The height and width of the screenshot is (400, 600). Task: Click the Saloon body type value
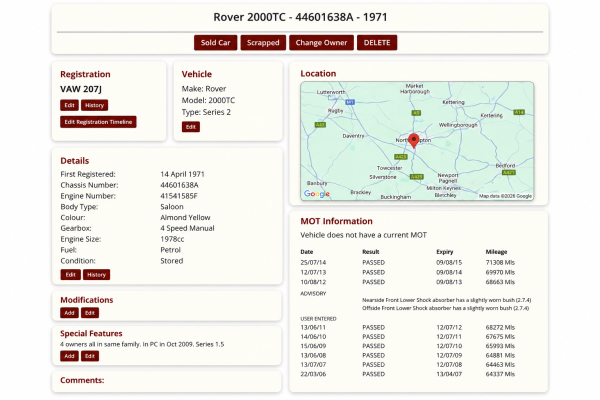172,206
